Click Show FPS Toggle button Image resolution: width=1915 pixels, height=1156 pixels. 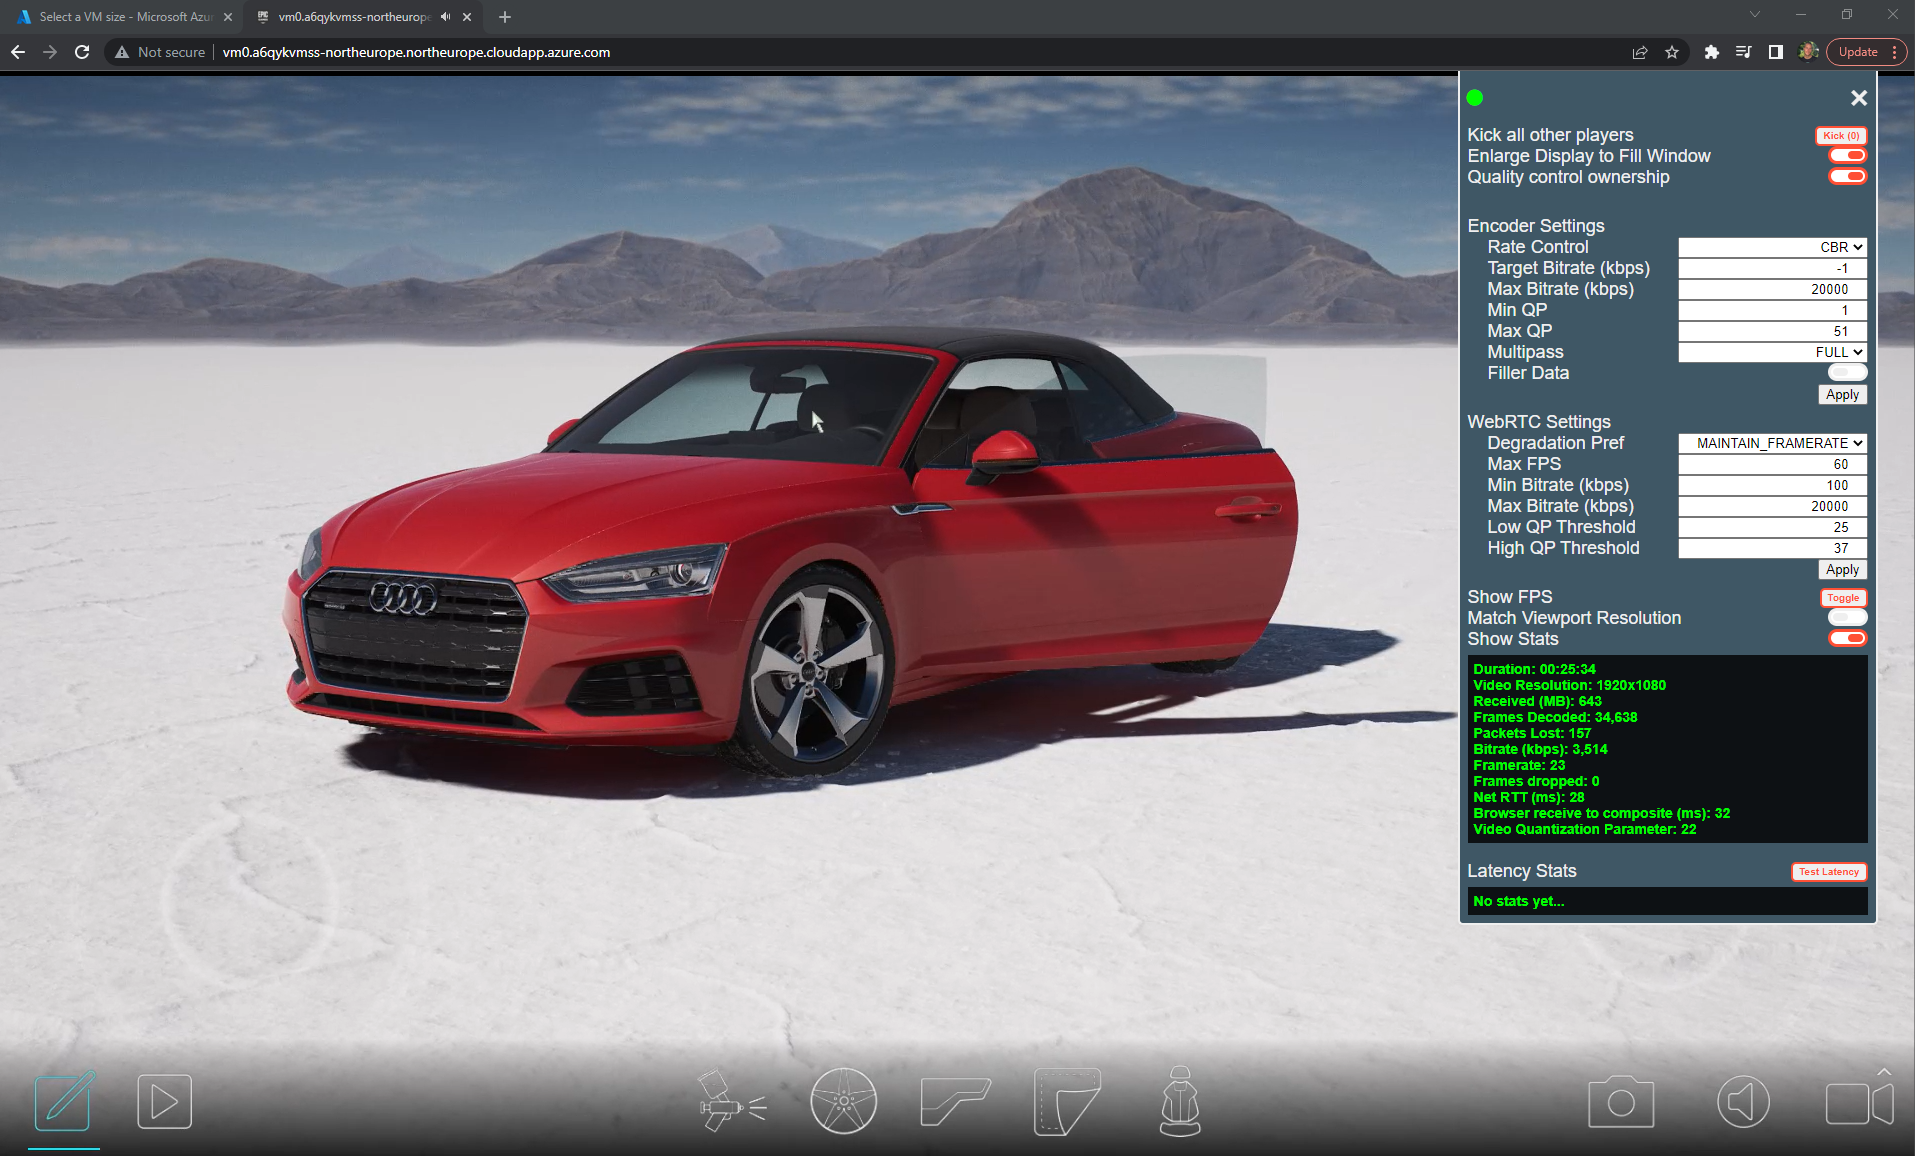[1843, 598]
